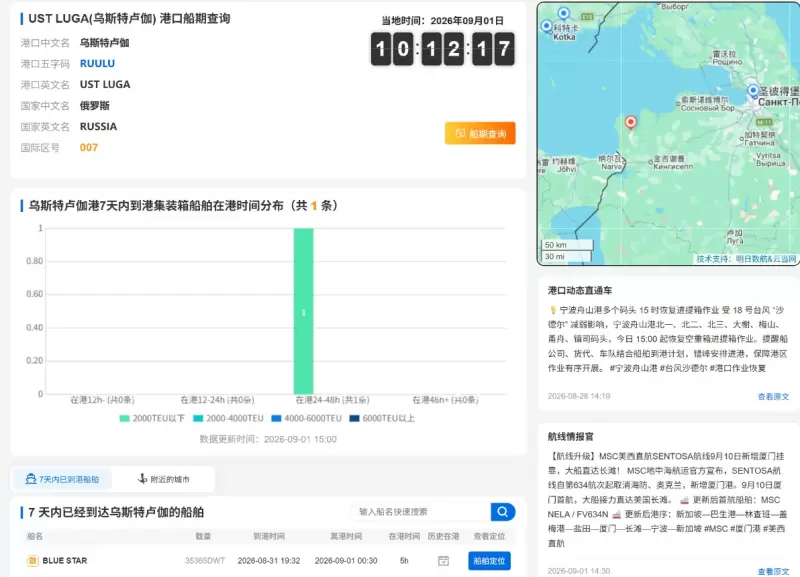Viewport: 800px width, 577px height.
Task: Open 查看原文 link for MSC SENTOSA news
Action: [x=773, y=571]
